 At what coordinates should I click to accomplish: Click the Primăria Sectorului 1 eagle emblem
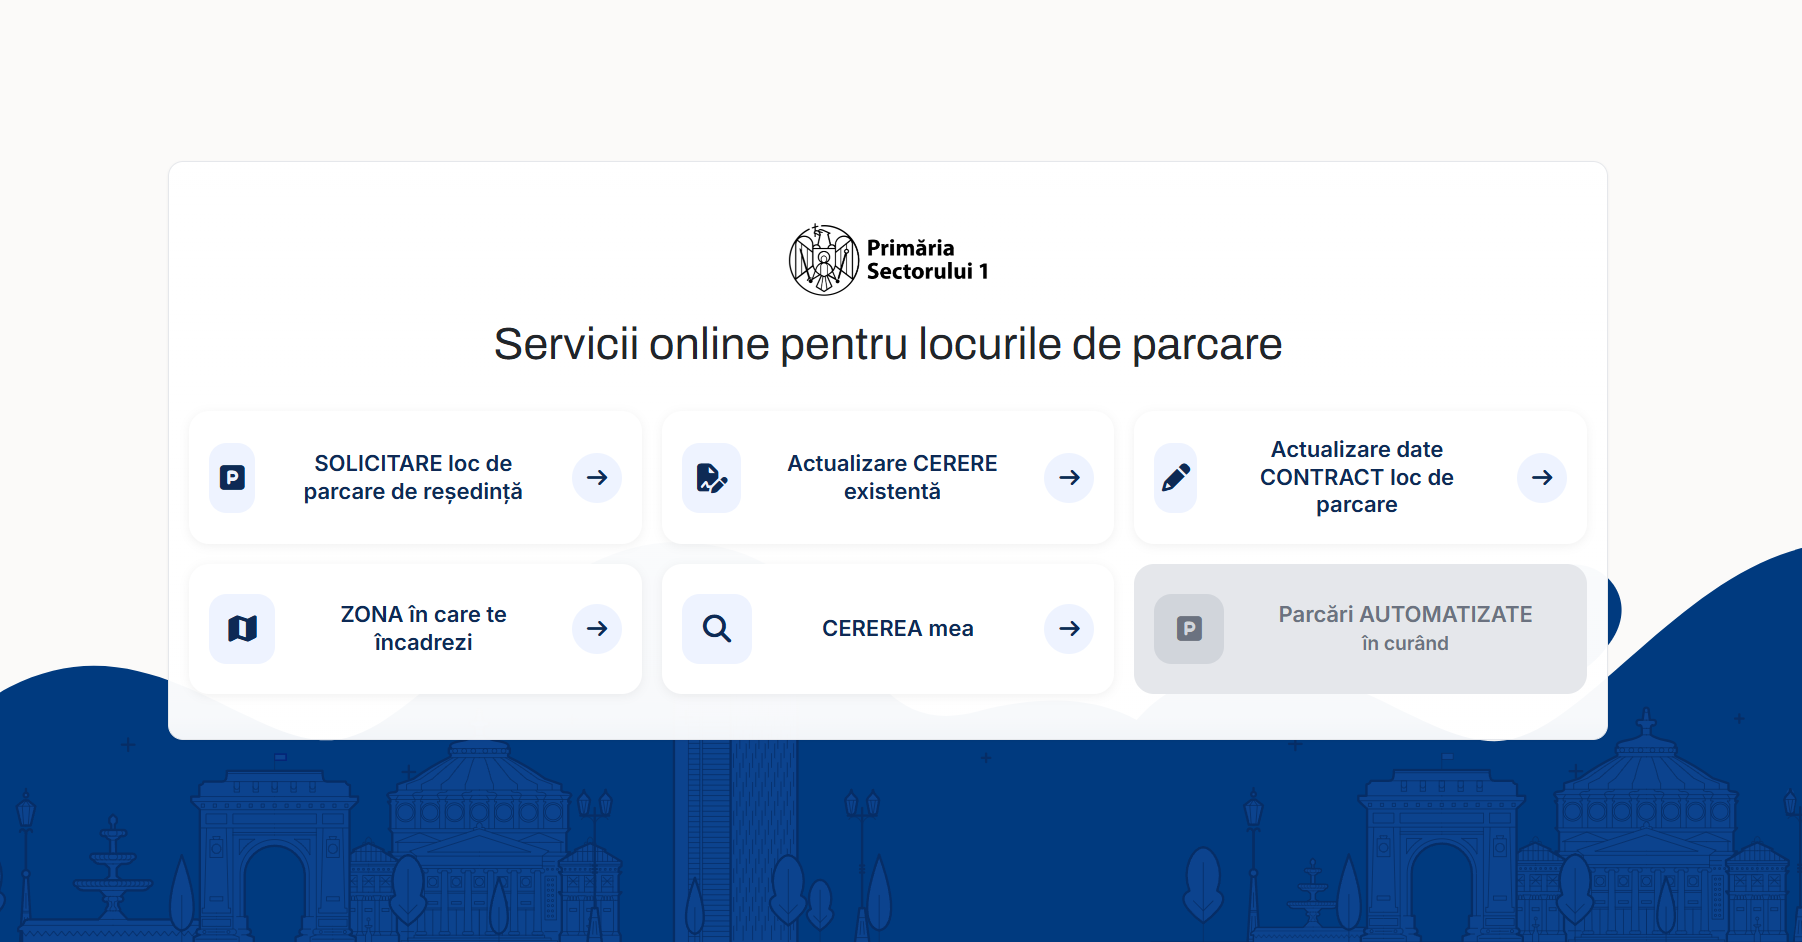(x=823, y=259)
